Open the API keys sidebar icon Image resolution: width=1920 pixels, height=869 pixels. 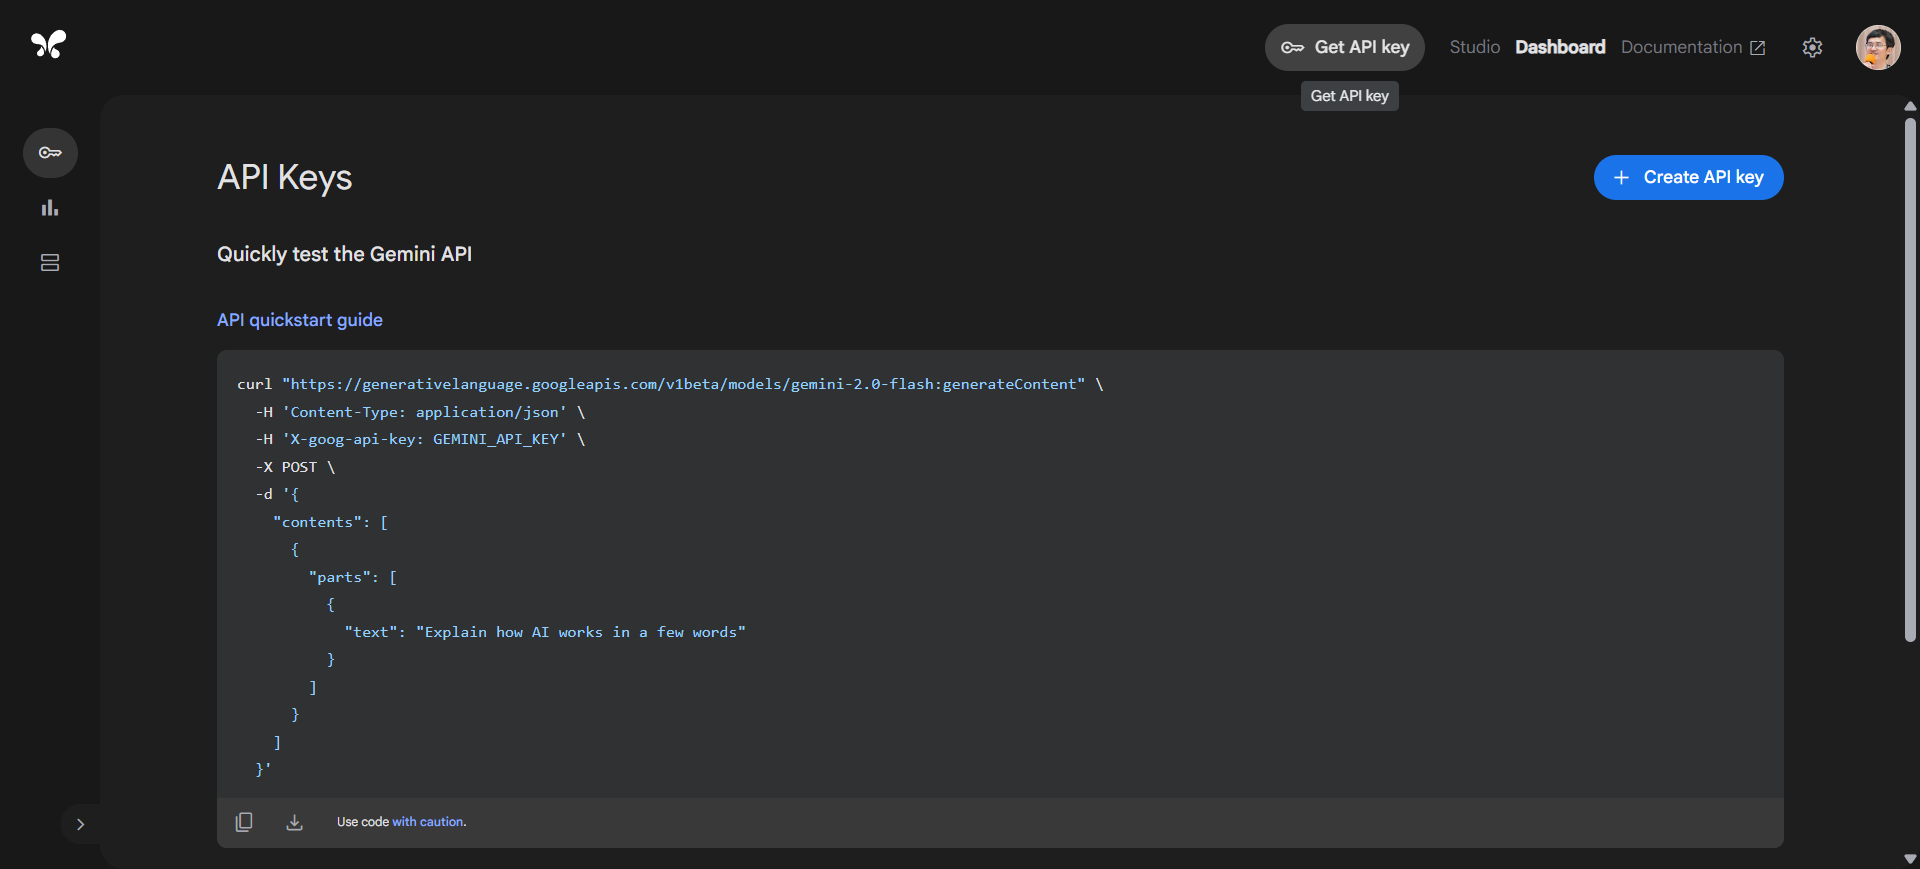[50, 153]
